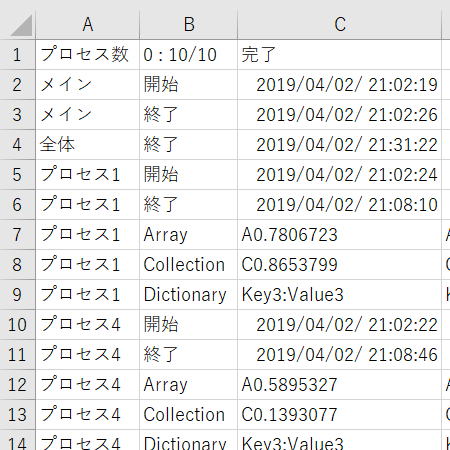Click cell with 0 : 10/10
The height and width of the screenshot is (450, 450).
pyautogui.click(x=188, y=55)
